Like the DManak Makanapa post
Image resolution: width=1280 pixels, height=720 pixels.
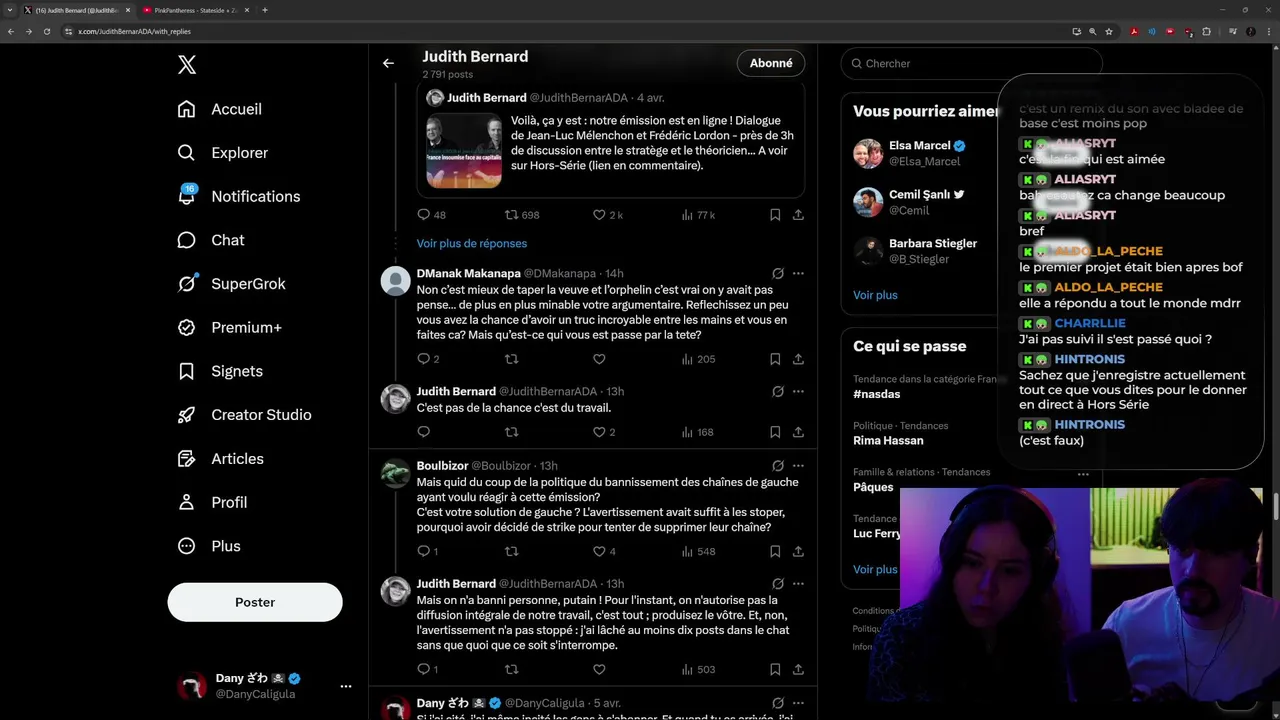click(x=599, y=359)
